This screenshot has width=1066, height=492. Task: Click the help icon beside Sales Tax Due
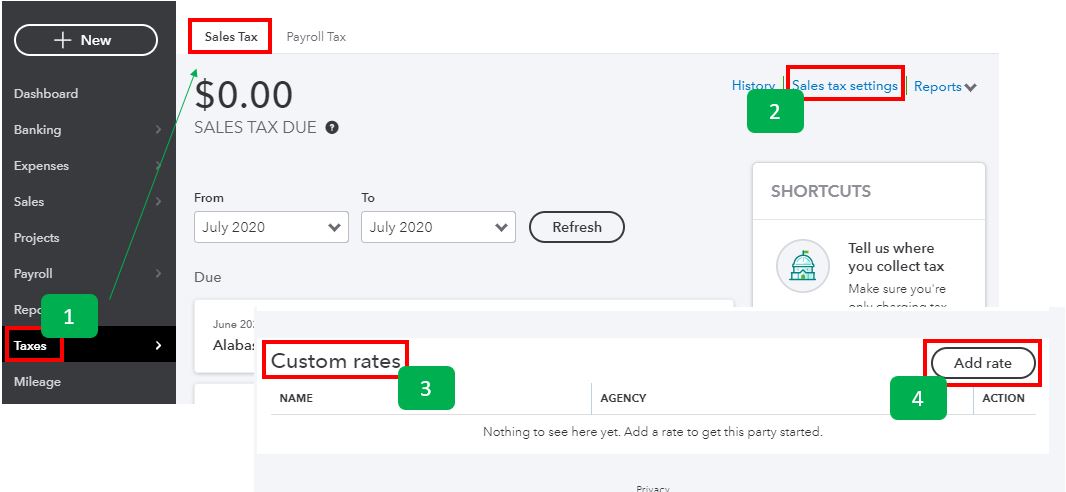click(332, 127)
